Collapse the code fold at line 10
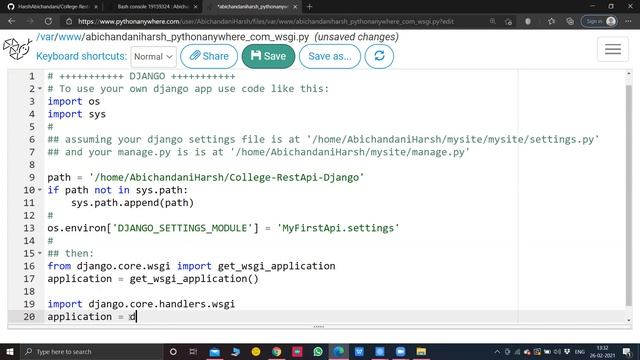The image size is (640, 360). [40, 190]
